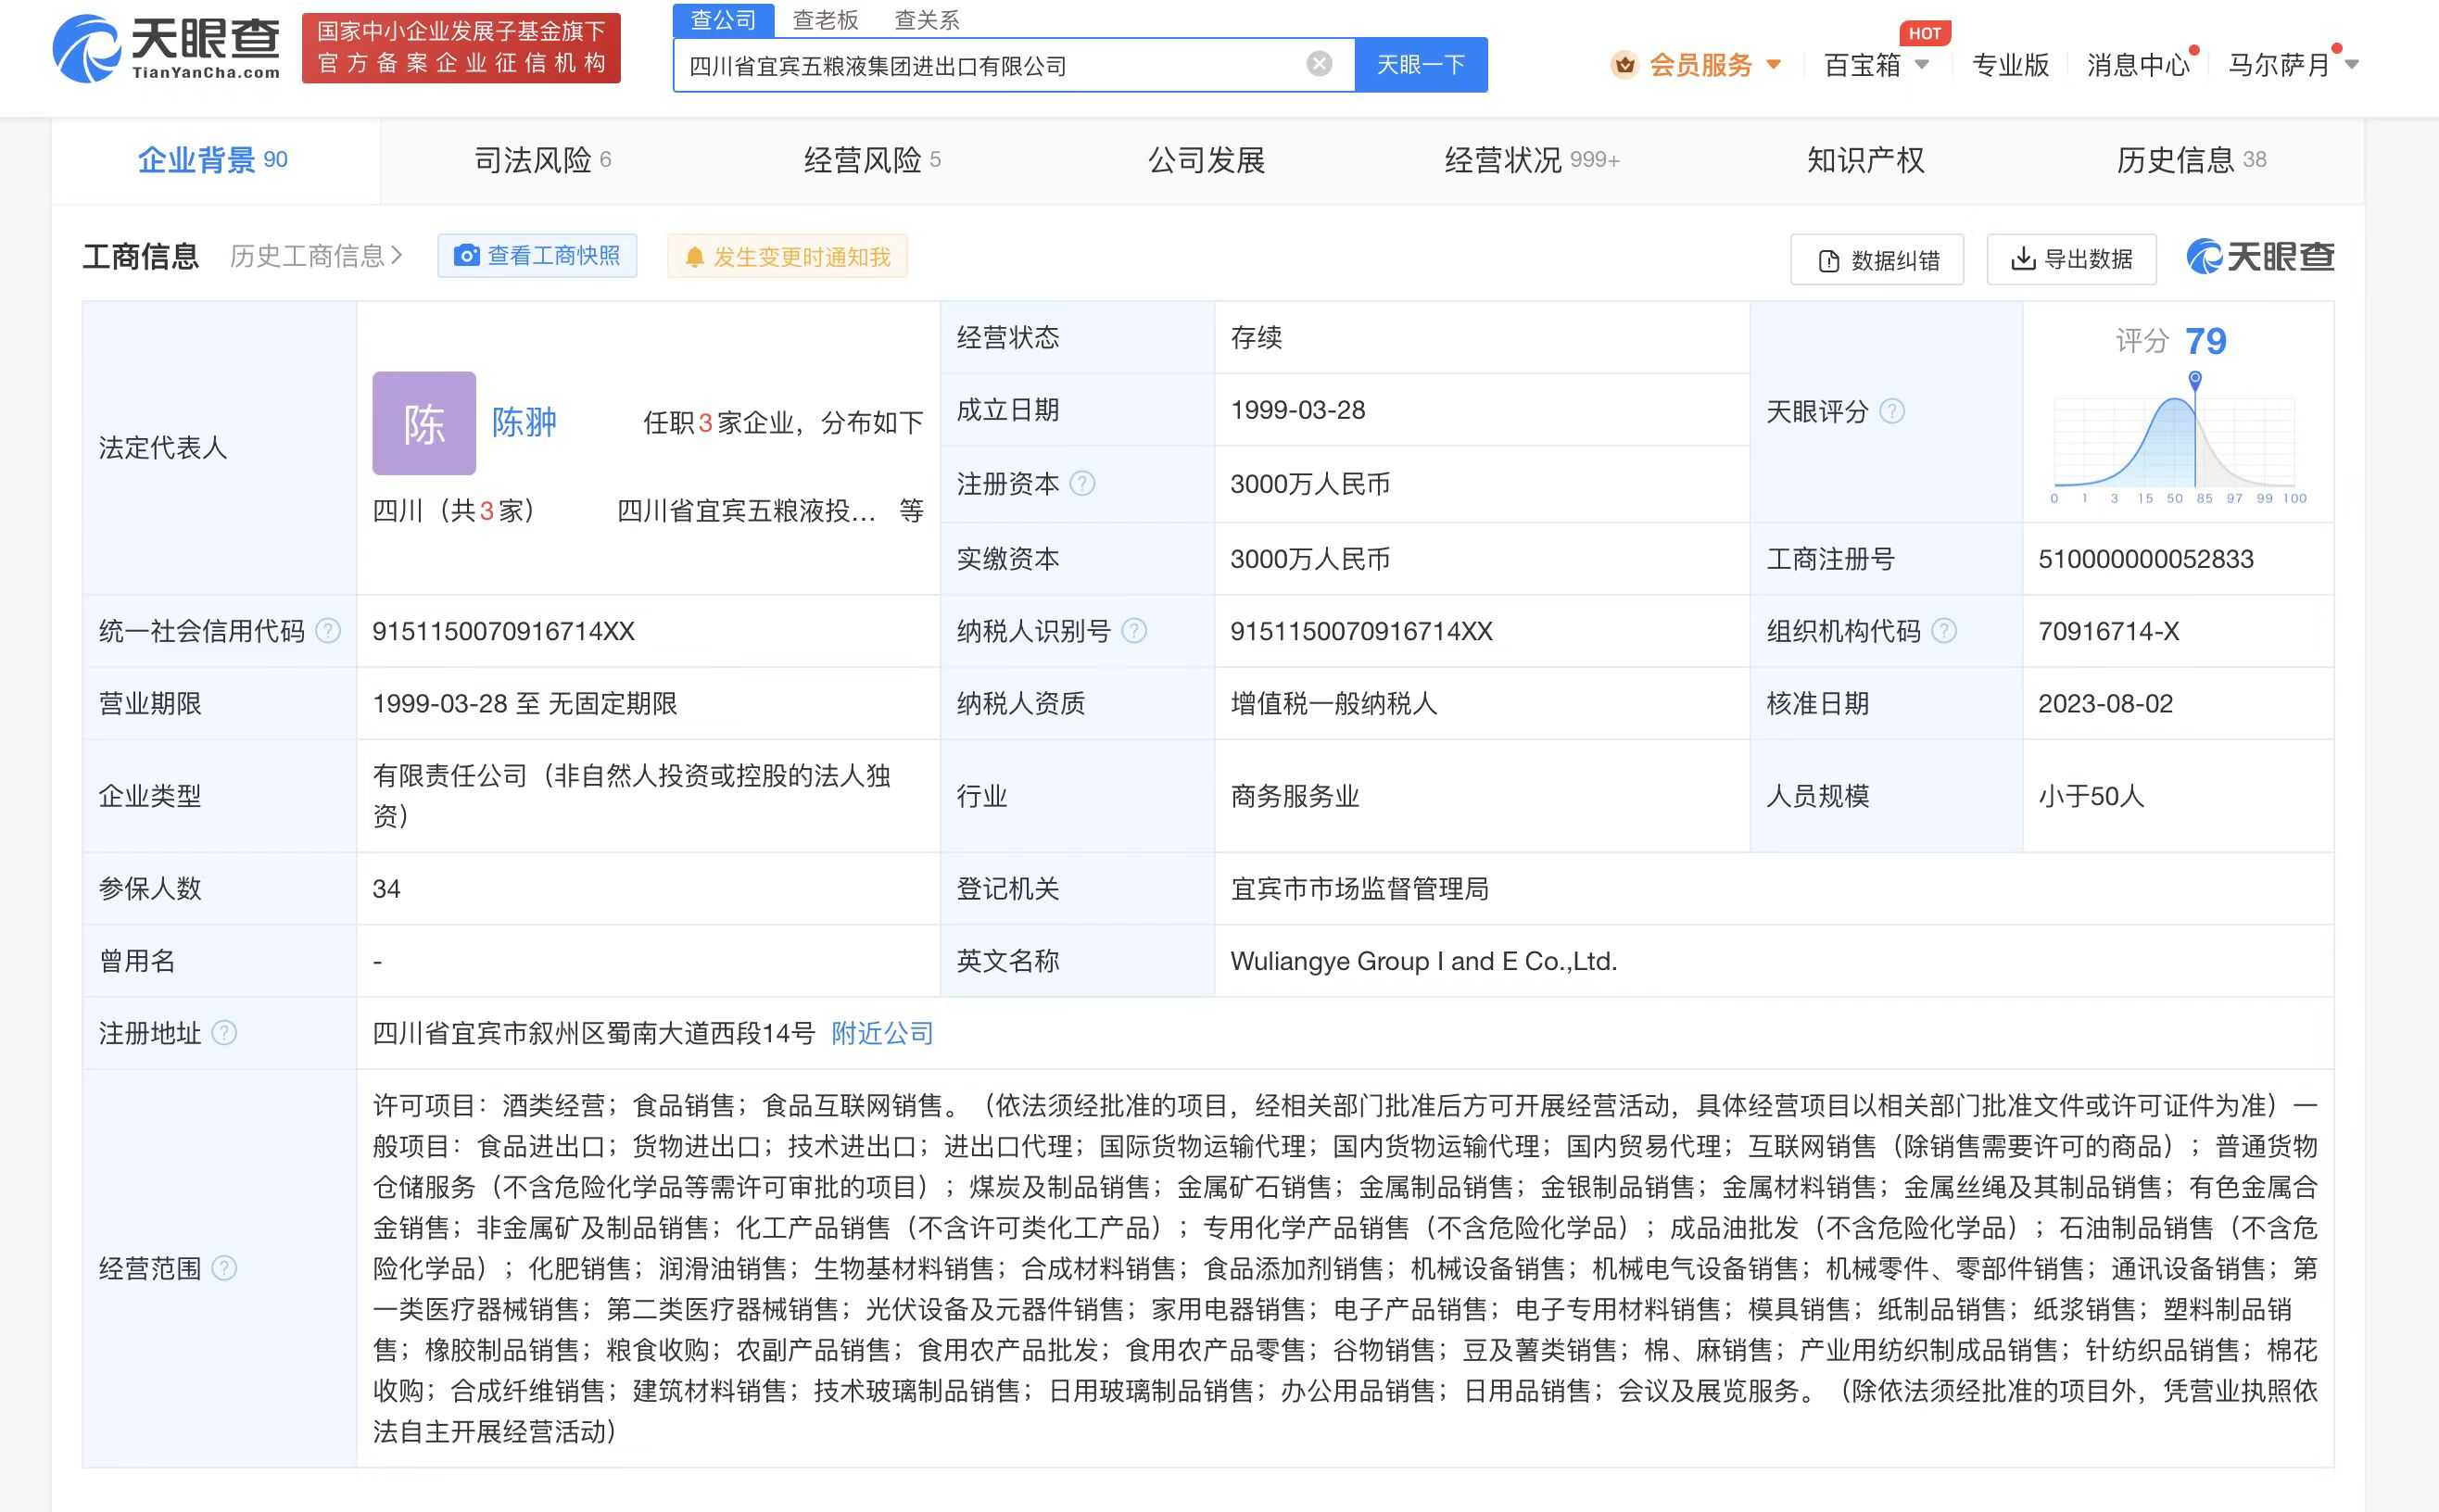Click help icon next to 注册资本
This screenshot has width=2439, height=1512.
click(1082, 484)
